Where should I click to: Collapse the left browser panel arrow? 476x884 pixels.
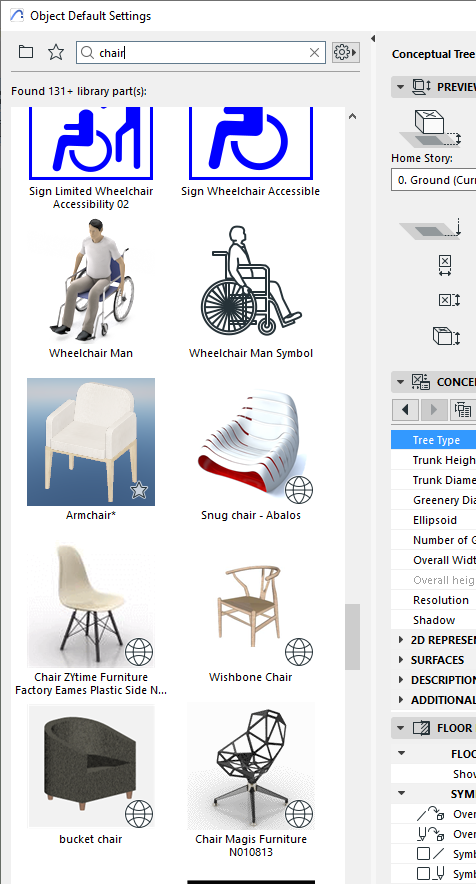coord(373,38)
